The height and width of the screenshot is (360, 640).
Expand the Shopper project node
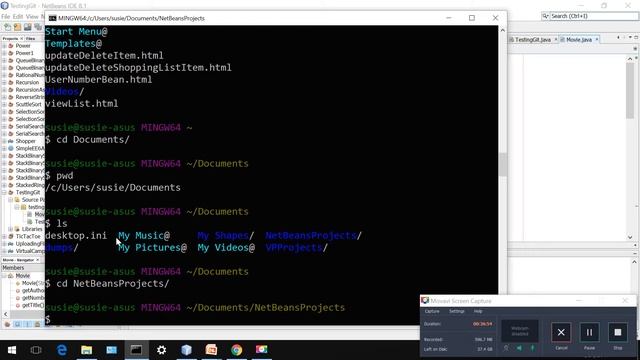(x=4, y=141)
